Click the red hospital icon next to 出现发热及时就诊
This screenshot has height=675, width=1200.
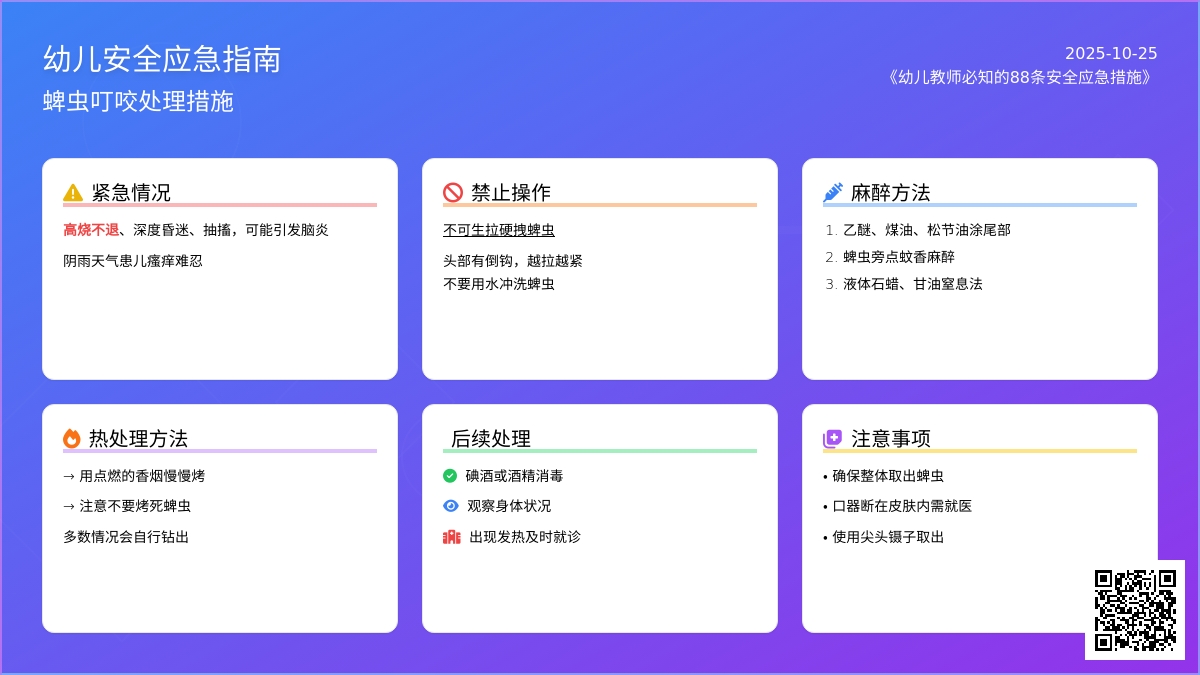click(451, 537)
